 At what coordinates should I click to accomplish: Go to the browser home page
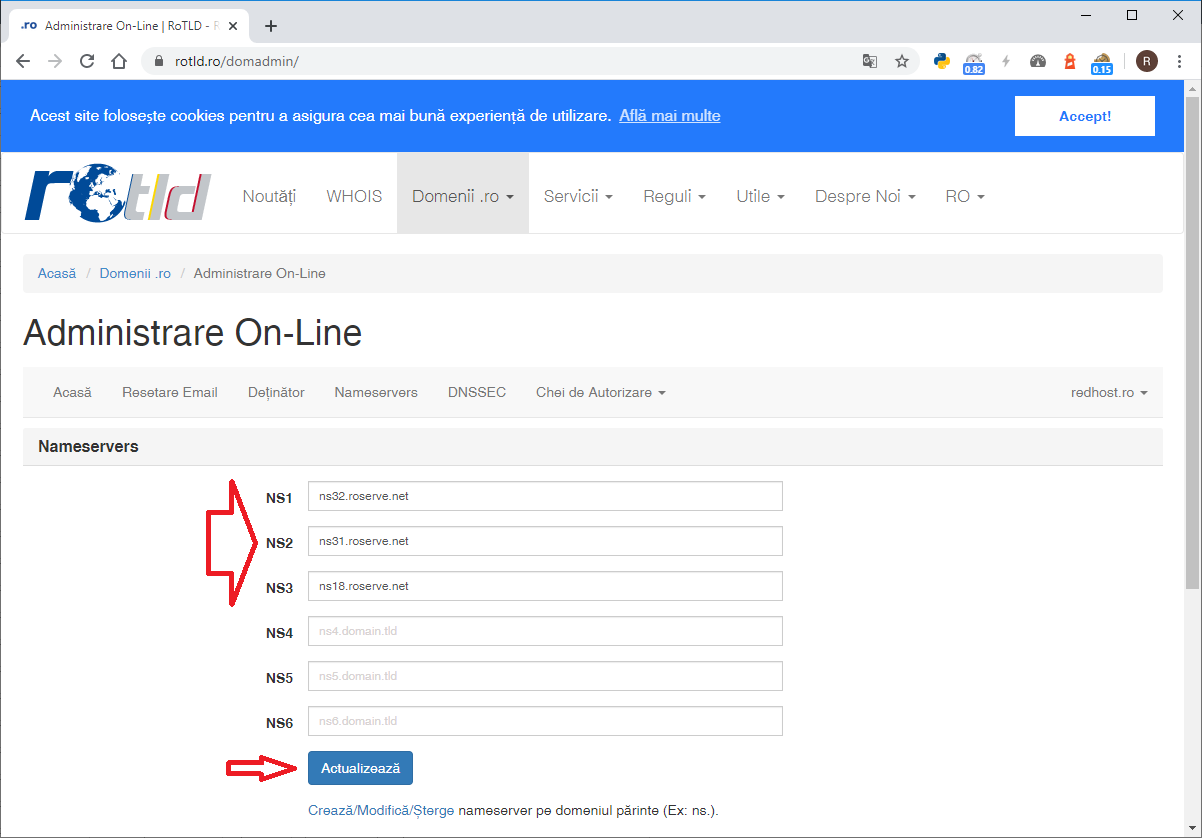[119, 61]
